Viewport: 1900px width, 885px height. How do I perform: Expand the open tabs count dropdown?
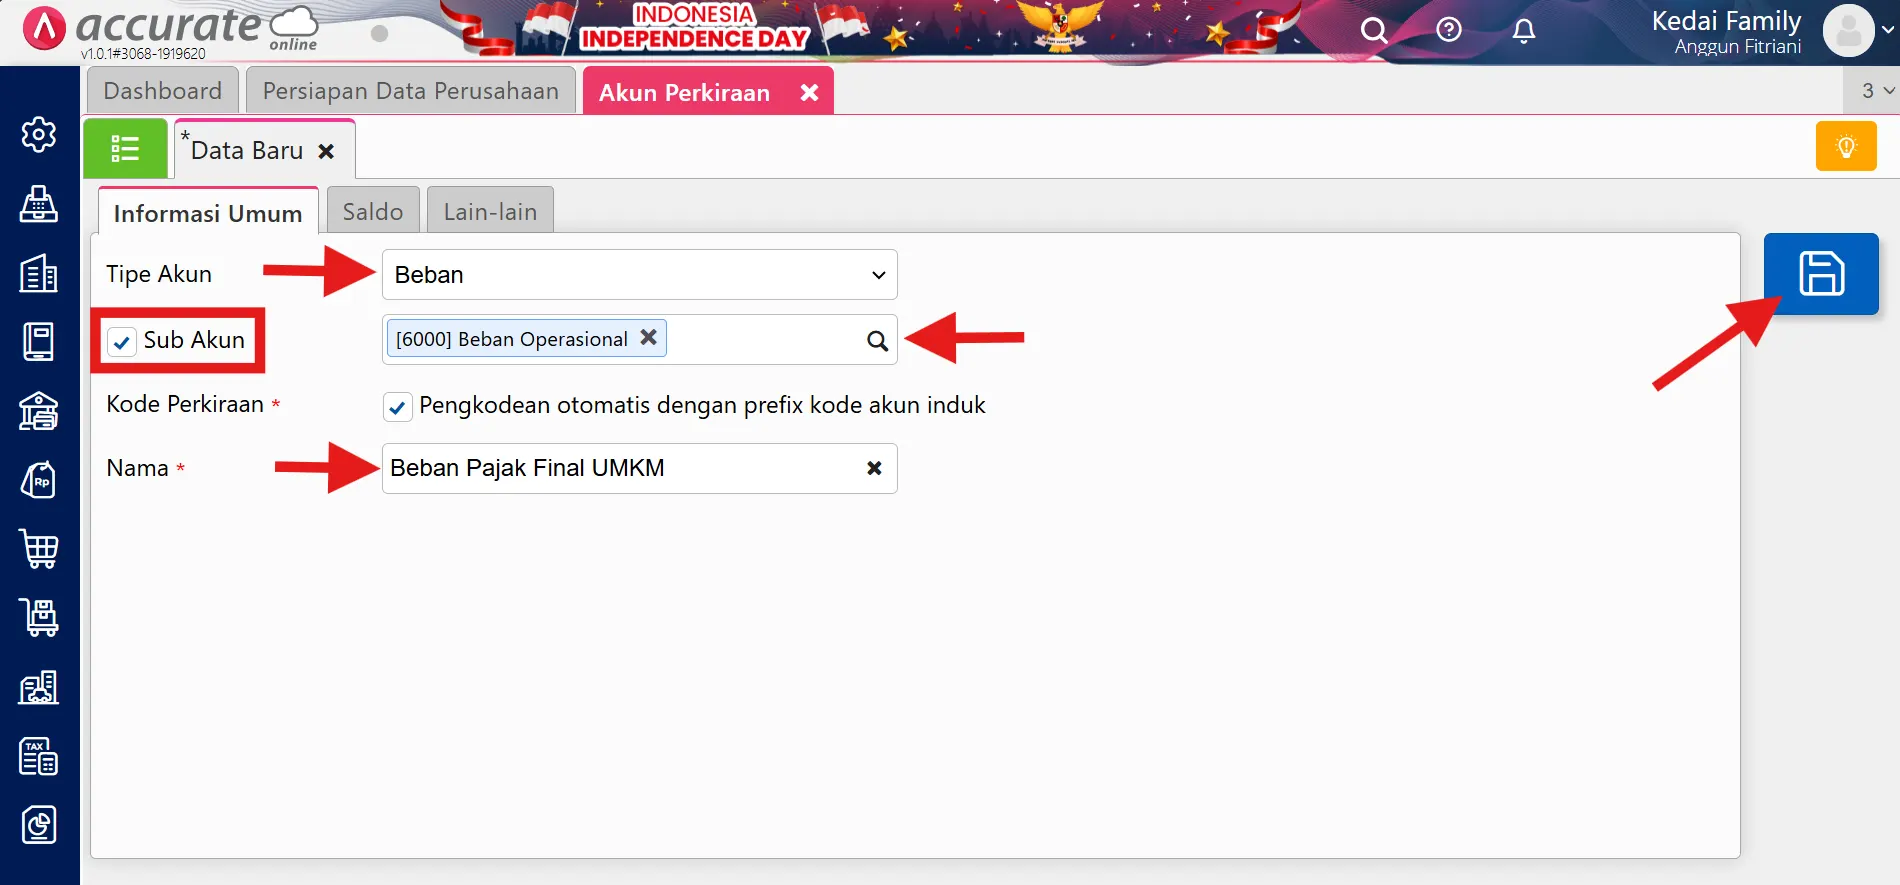pos(1877,91)
